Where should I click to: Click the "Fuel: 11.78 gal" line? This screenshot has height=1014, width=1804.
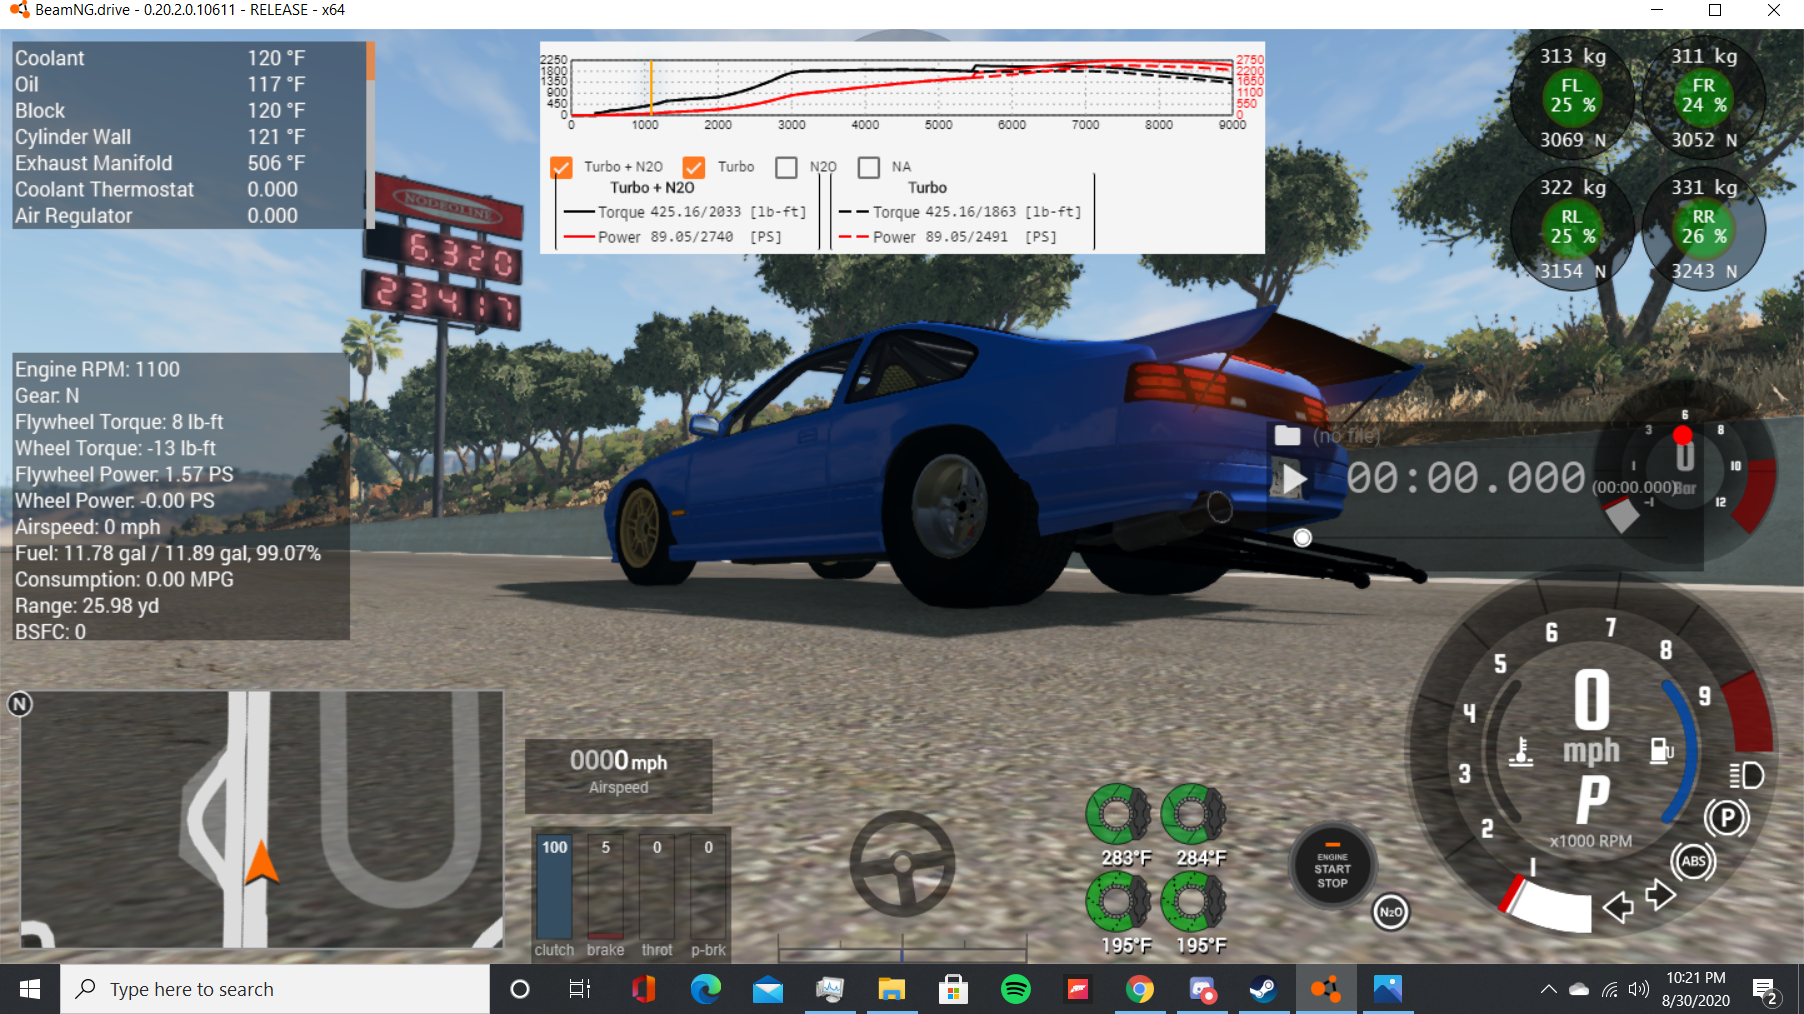[168, 553]
